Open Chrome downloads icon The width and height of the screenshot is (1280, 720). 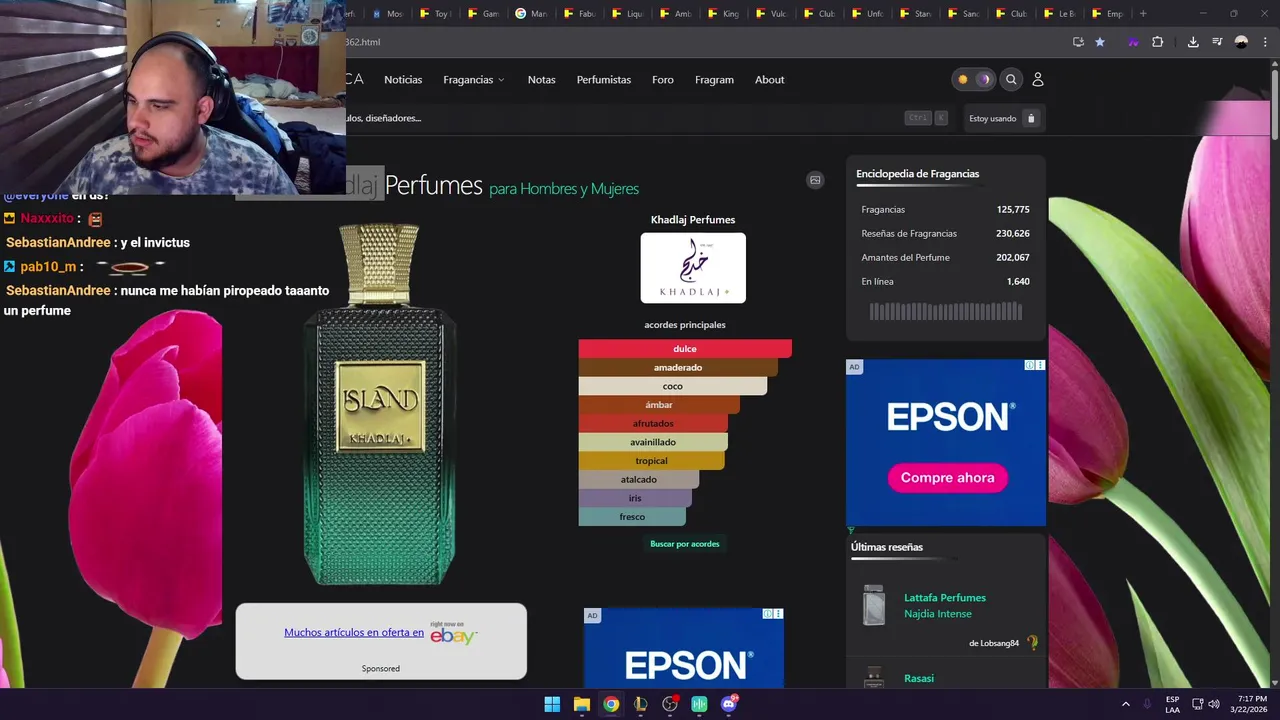[x=1193, y=42]
